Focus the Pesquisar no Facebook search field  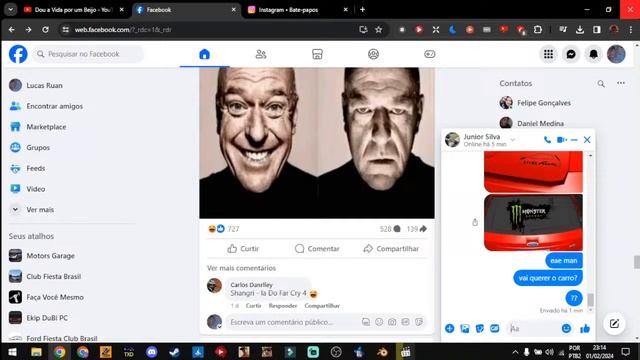tap(88, 54)
